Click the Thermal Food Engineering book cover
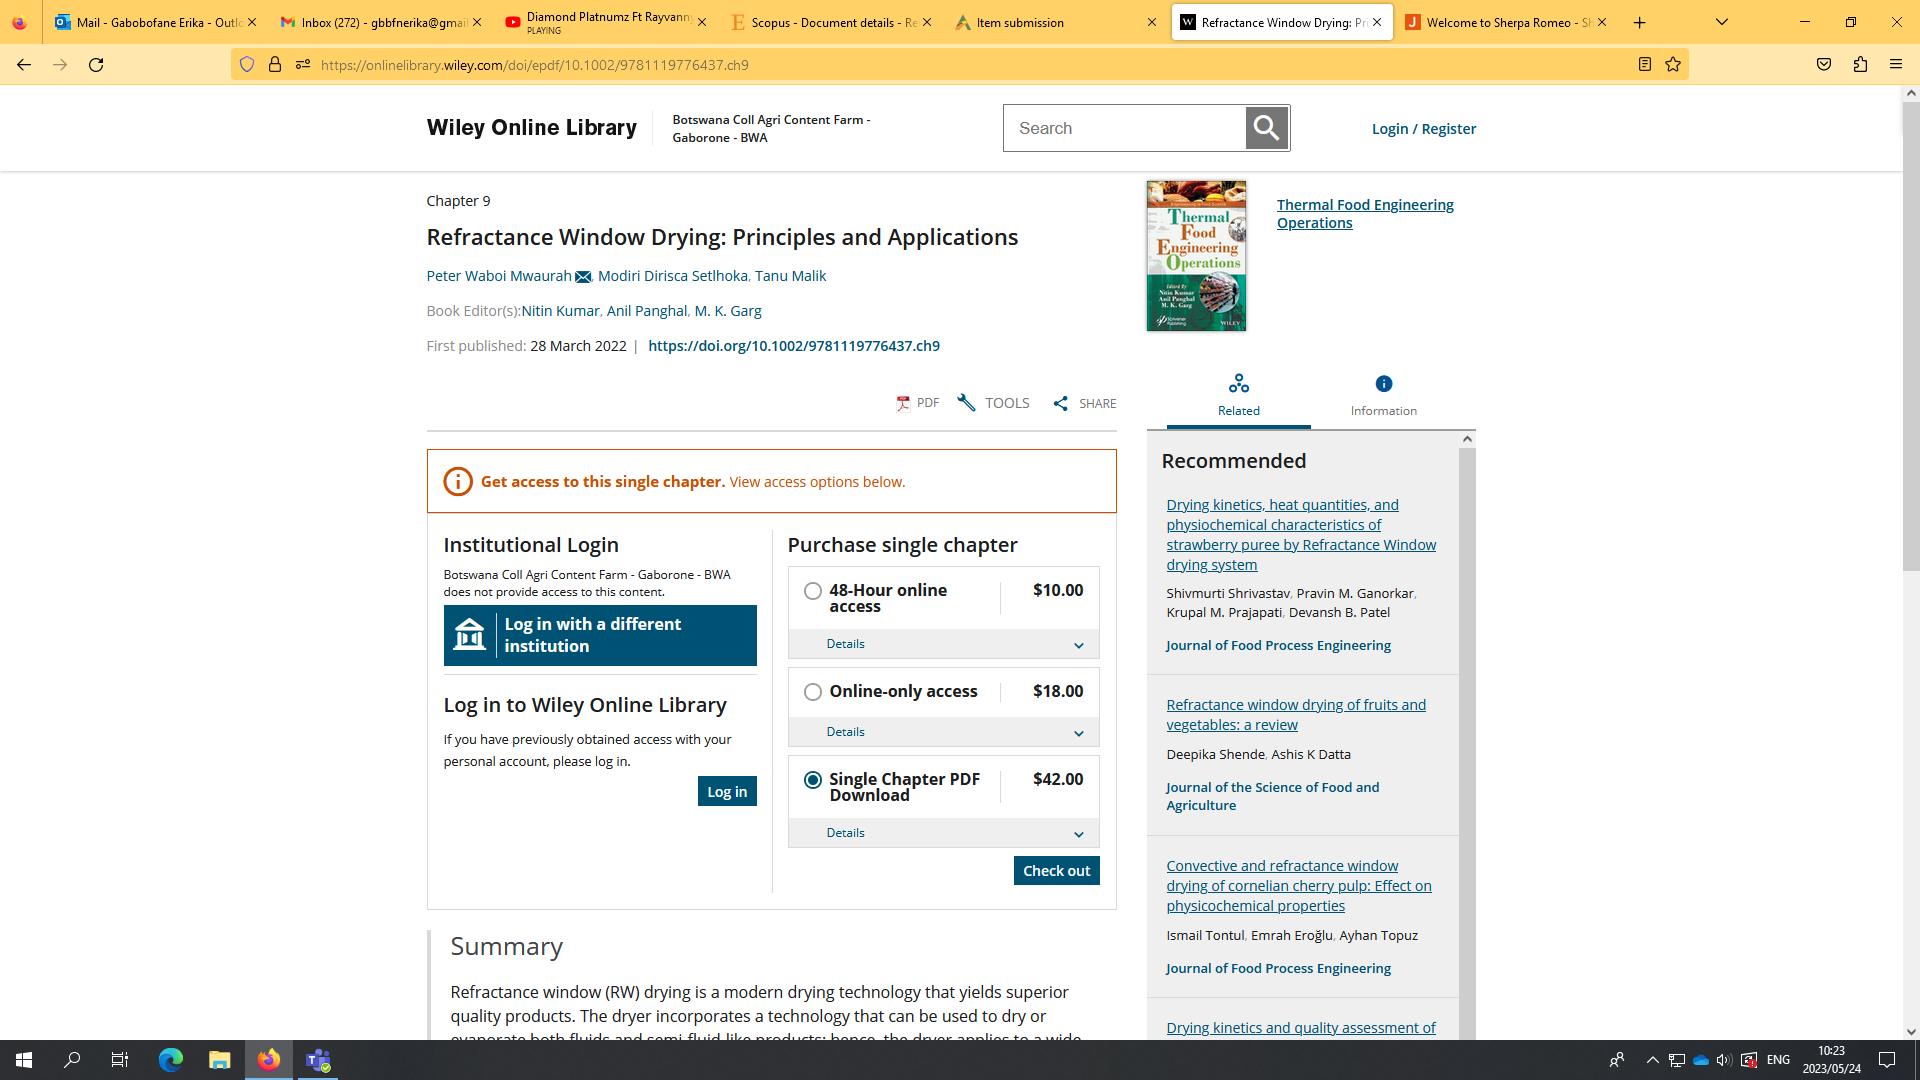This screenshot has height=1080, width=1920. point(1196,256)
